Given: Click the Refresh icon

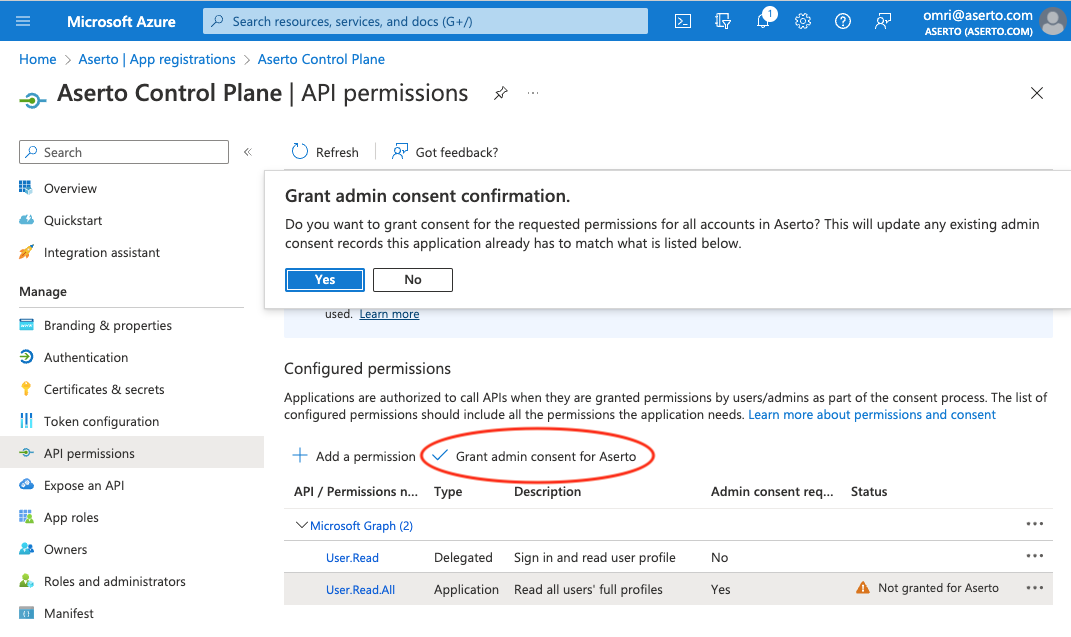Looking at the screenshot, I should tap(300, 152).
